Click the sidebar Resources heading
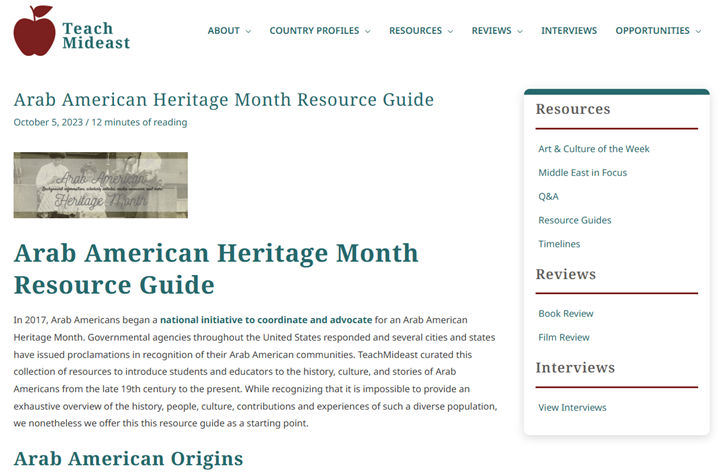This screenshot has height=472, width=720. pos(573,109)
